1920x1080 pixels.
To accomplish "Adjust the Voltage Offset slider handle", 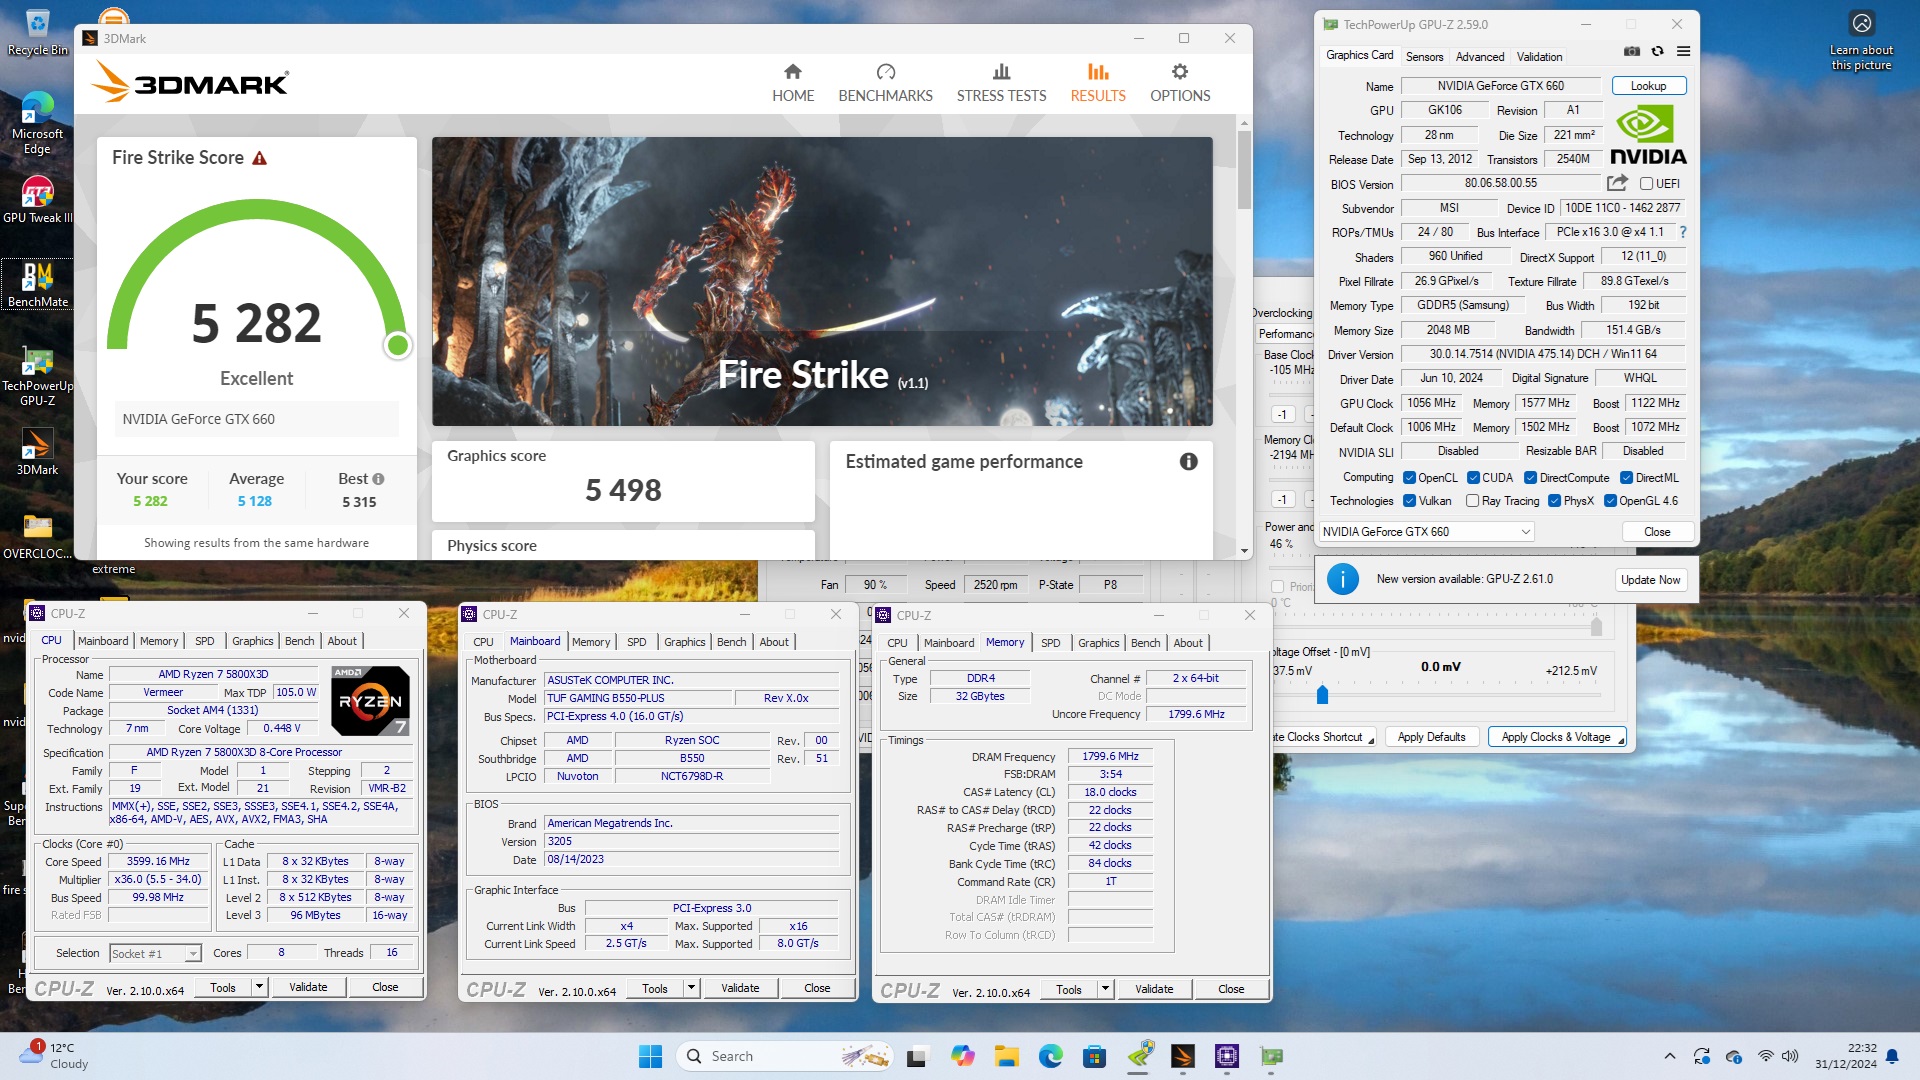I will [x=1322, y=694].
